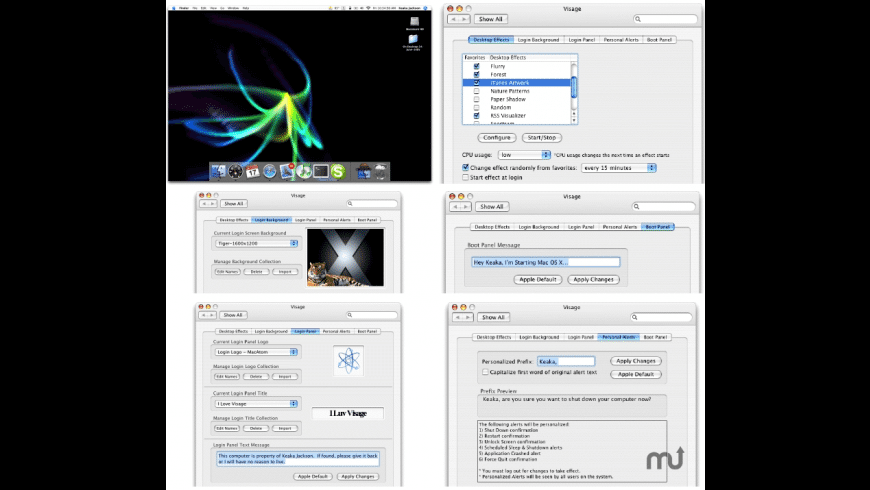Image resolution: width=870 pixels, height=490 pixels.
Task: Click Show All in Desktop Effects window
Action: pos(490,19)
